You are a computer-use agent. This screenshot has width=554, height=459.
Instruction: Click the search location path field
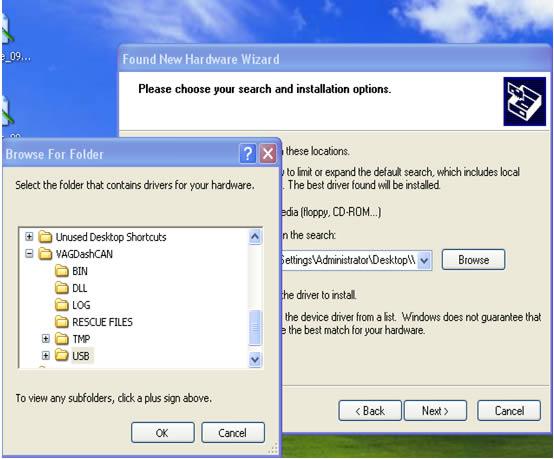click(x=349, y=261)
